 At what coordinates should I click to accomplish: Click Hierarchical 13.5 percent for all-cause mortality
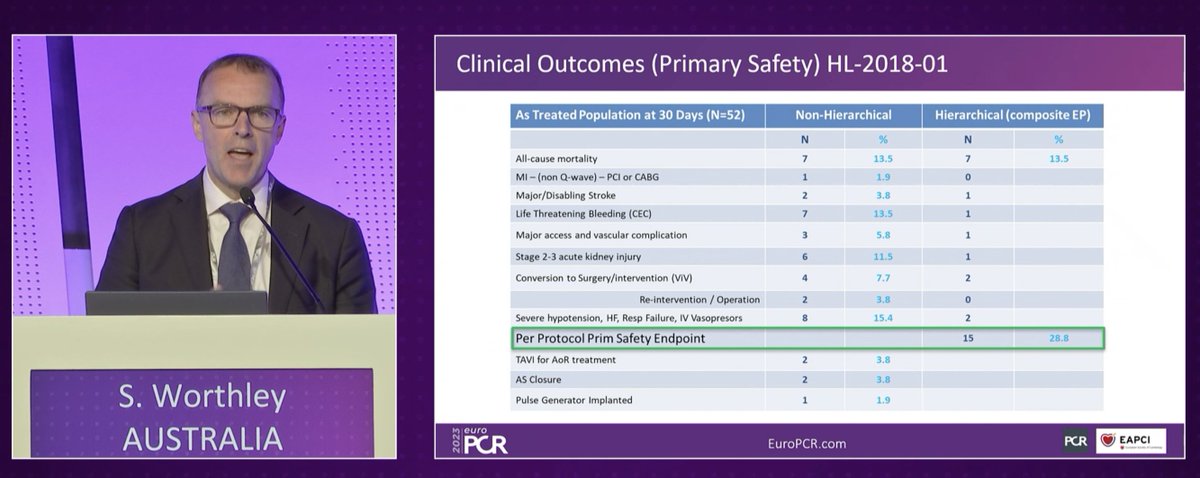click(x=1059, y=158)
